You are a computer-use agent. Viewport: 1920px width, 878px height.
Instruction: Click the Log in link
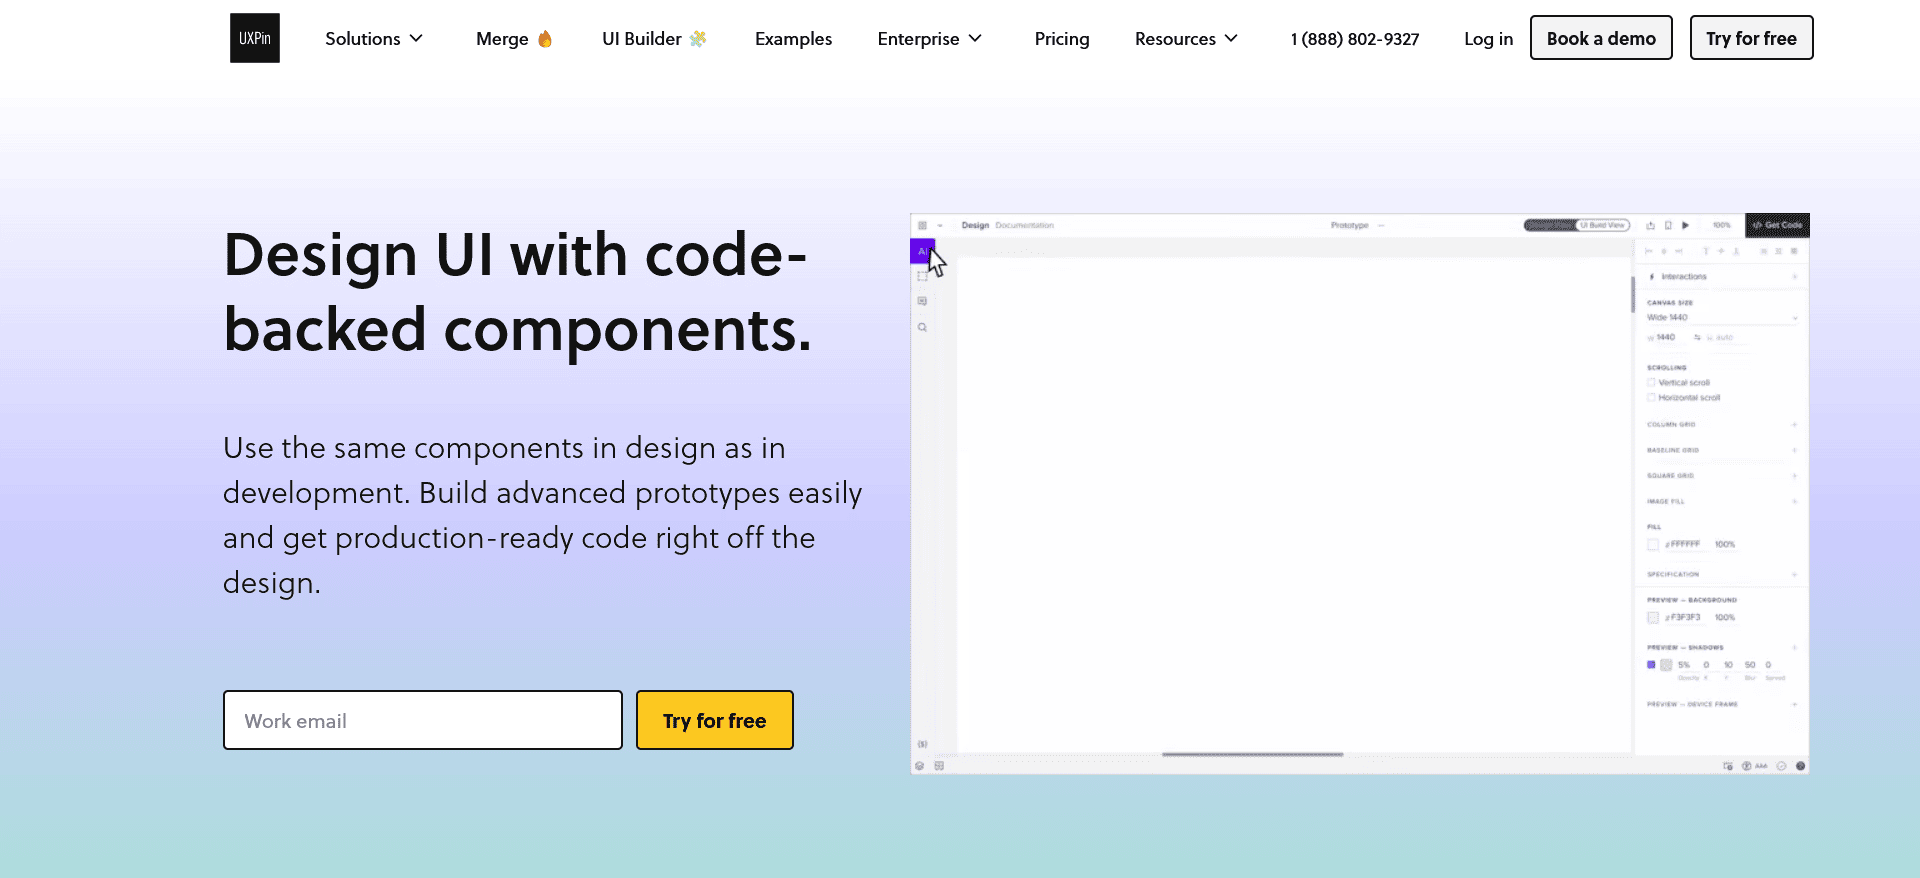click(1488, 39)
